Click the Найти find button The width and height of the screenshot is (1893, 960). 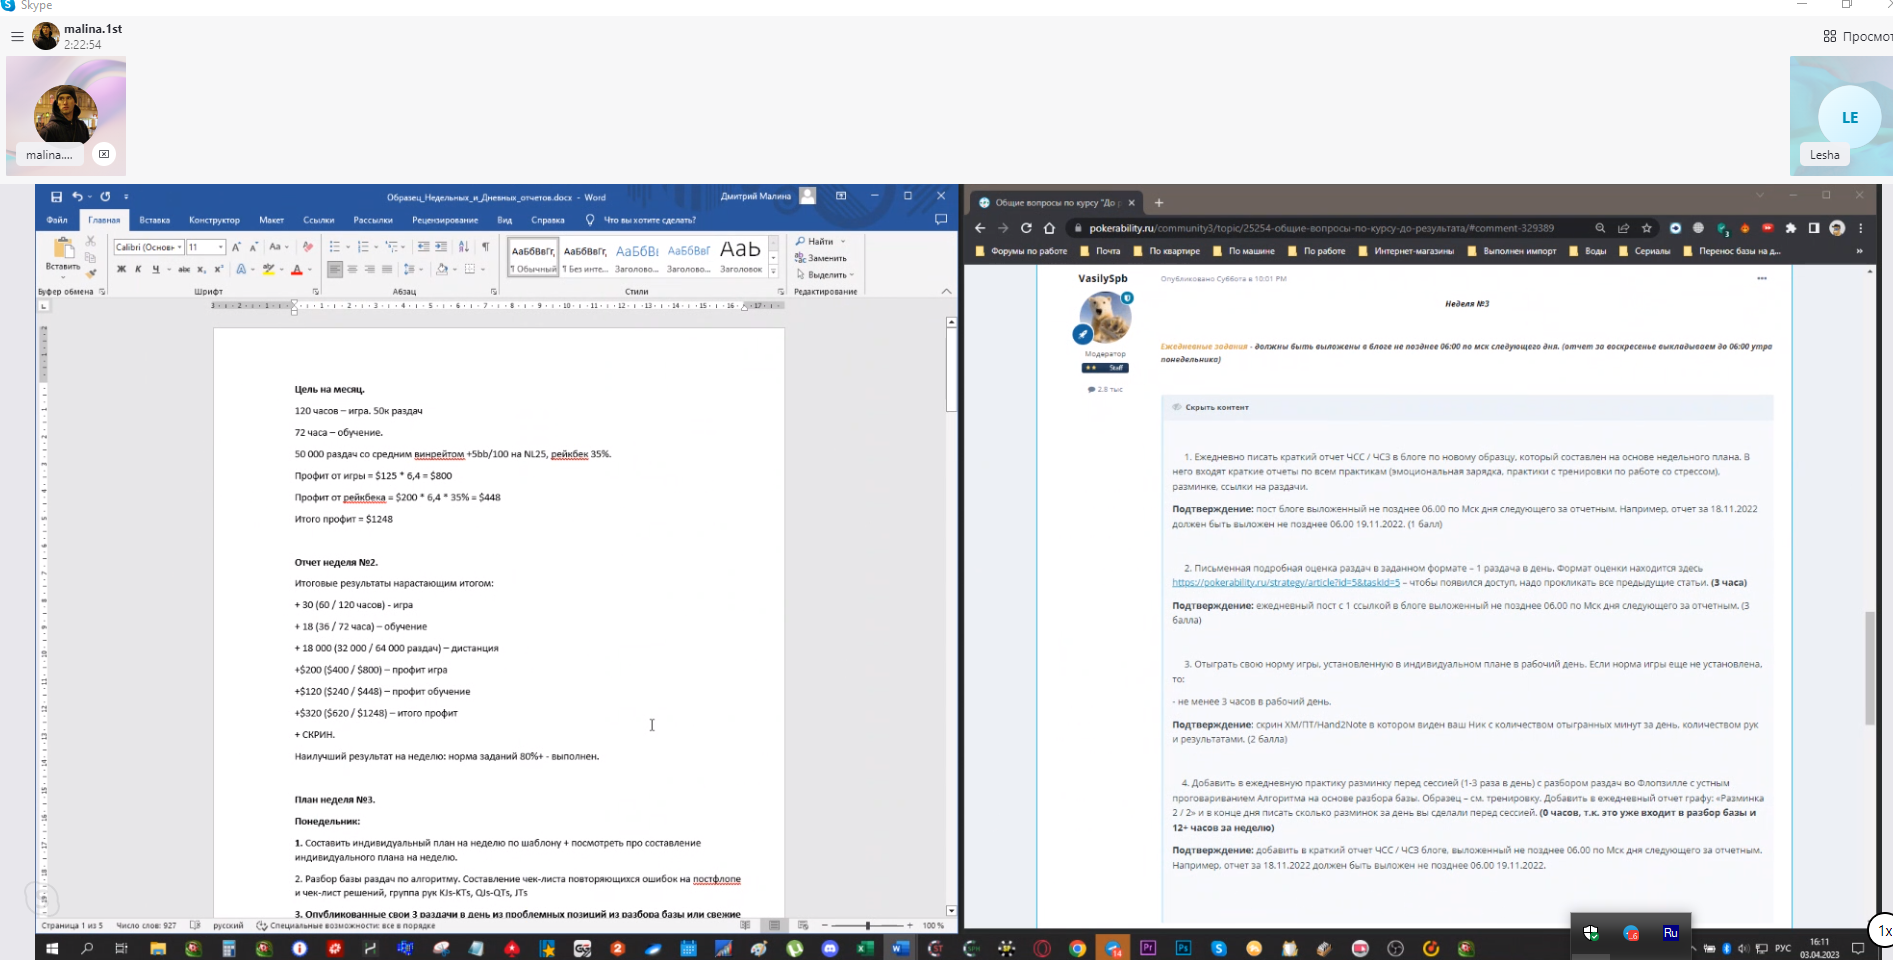tap(814, 241)
